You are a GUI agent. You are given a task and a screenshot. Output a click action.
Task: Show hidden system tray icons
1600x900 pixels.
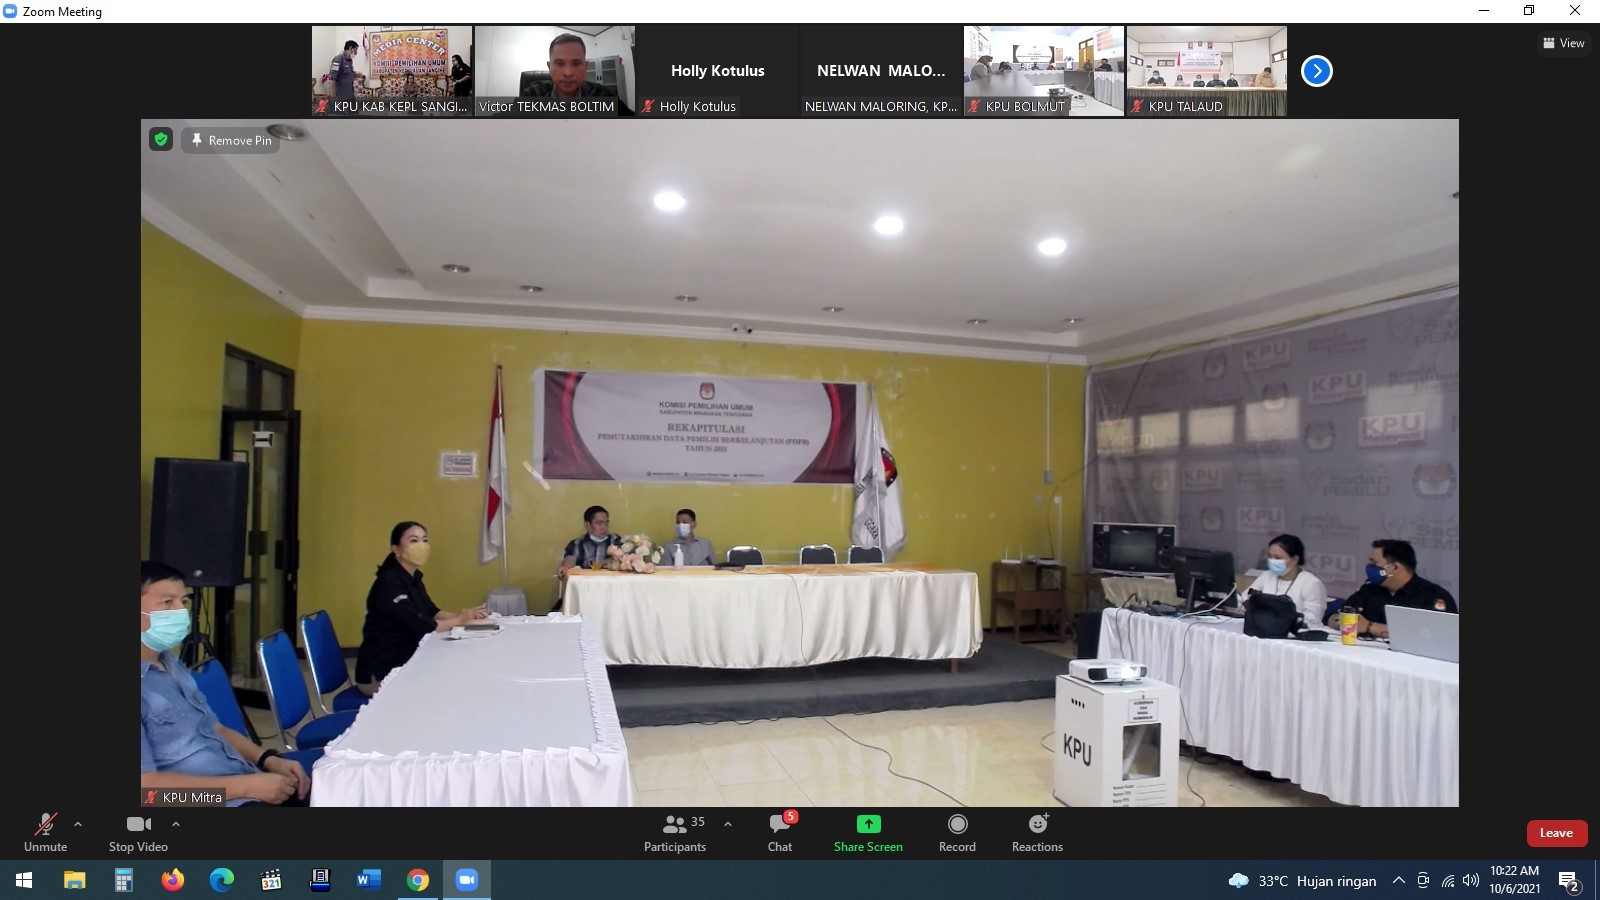[x=1399, y=880]
